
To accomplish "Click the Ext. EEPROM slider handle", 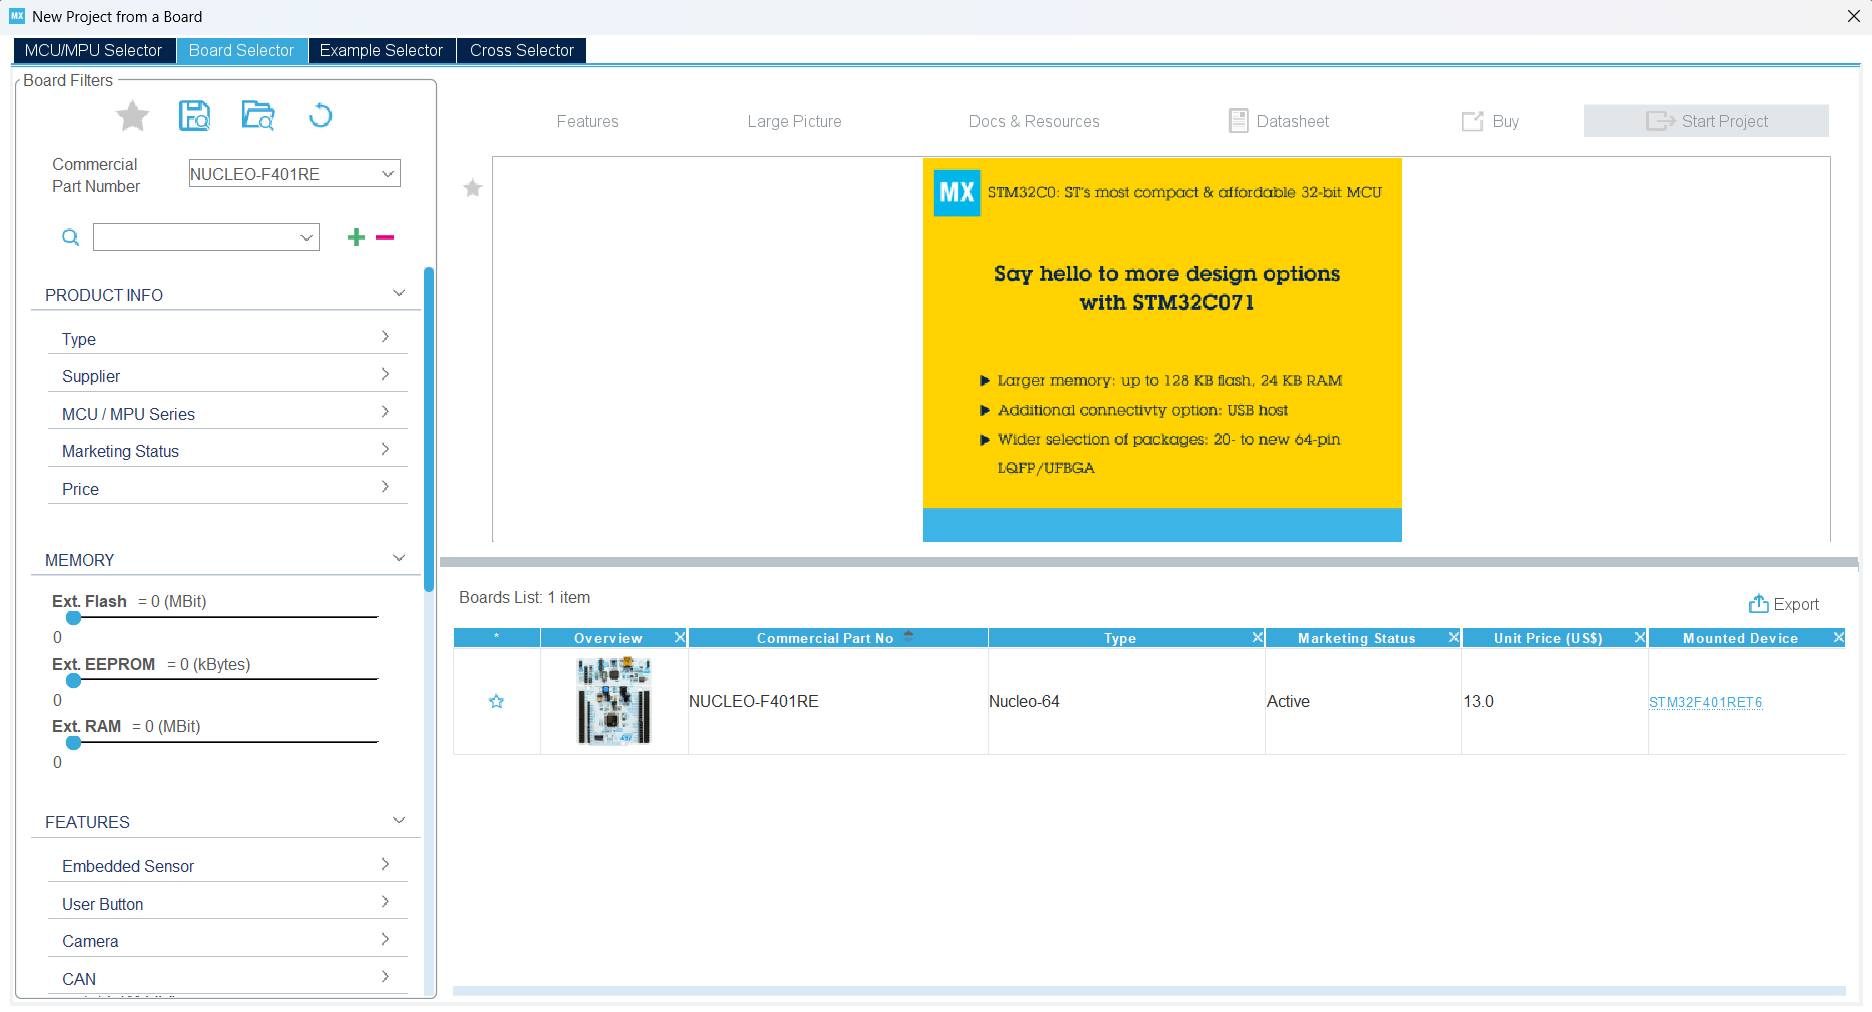I will (x=73, y=680).
